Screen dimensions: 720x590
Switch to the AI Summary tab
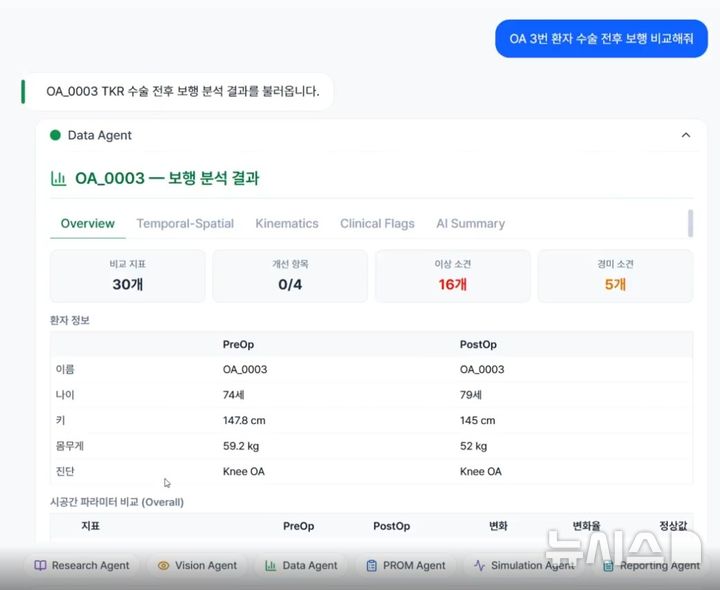[471, 224]
